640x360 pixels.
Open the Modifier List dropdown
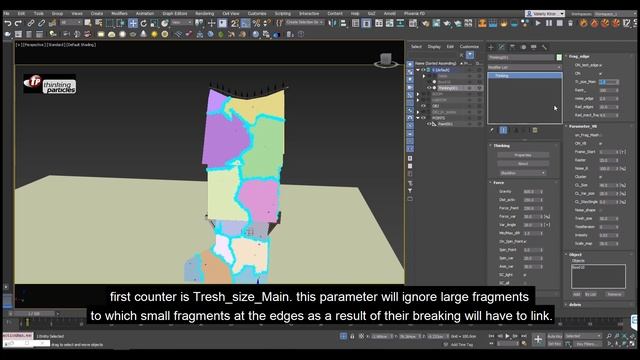[x=524, y=67]
